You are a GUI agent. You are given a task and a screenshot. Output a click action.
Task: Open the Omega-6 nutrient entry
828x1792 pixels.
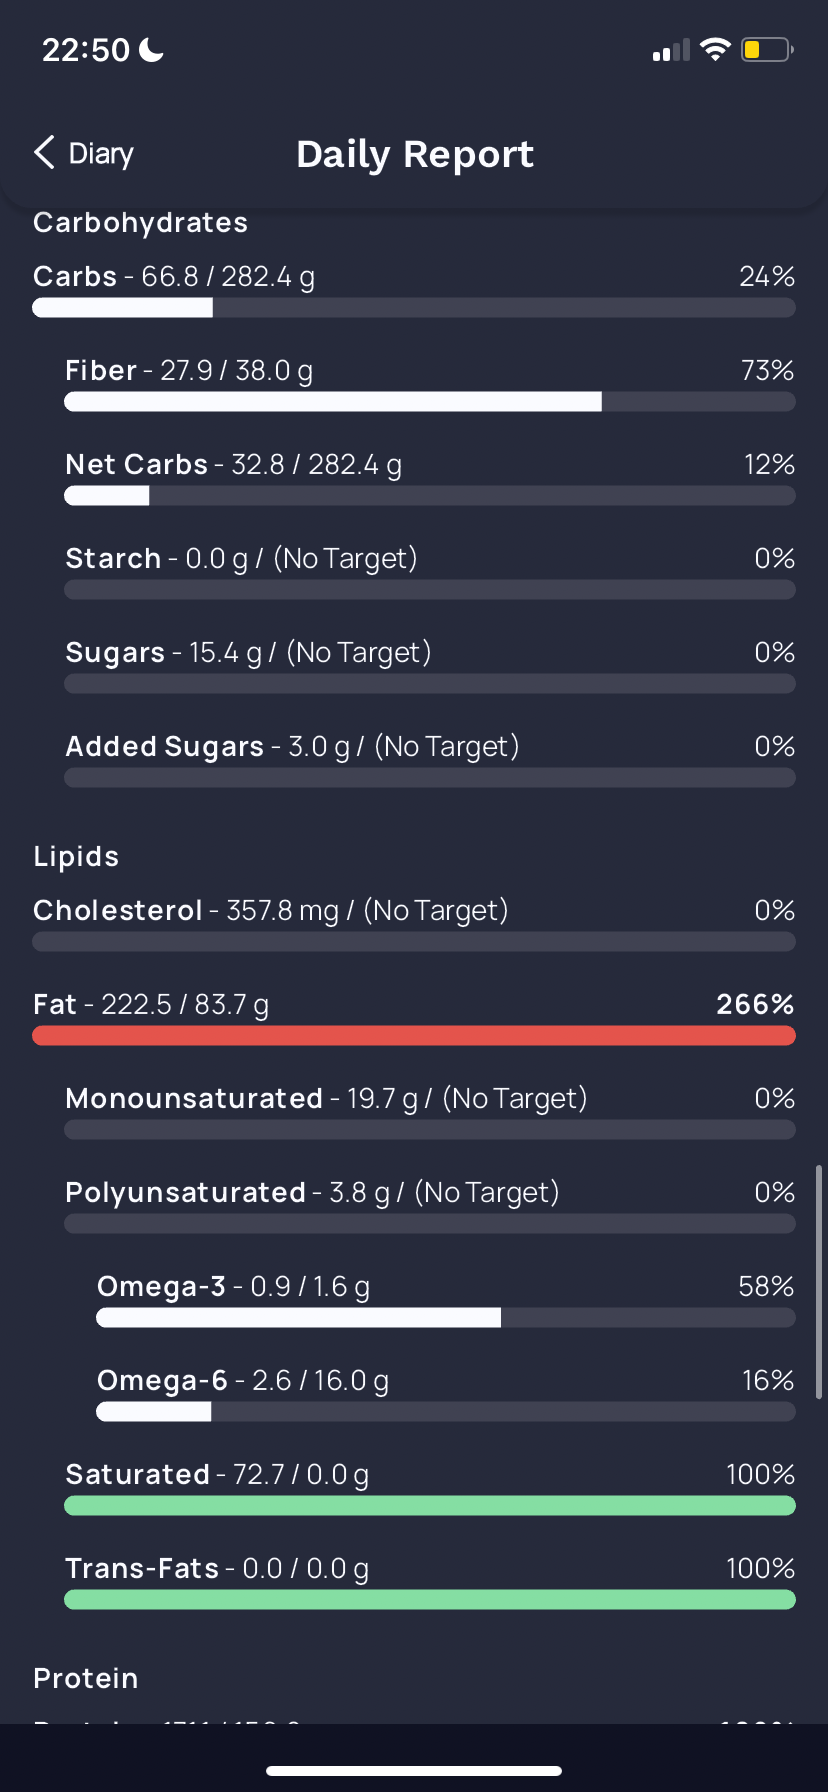pyautogui.click(x=446, y=1393)
